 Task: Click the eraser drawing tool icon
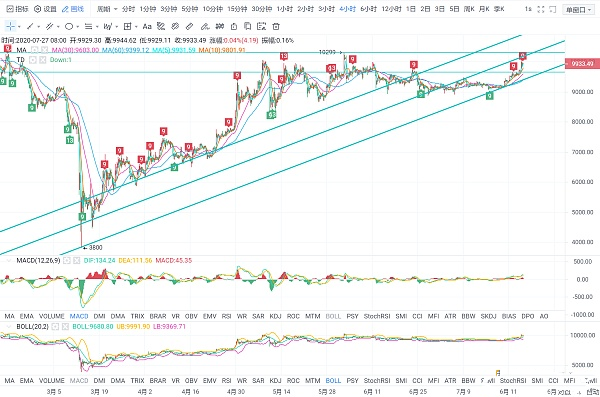tap(205, 26)
